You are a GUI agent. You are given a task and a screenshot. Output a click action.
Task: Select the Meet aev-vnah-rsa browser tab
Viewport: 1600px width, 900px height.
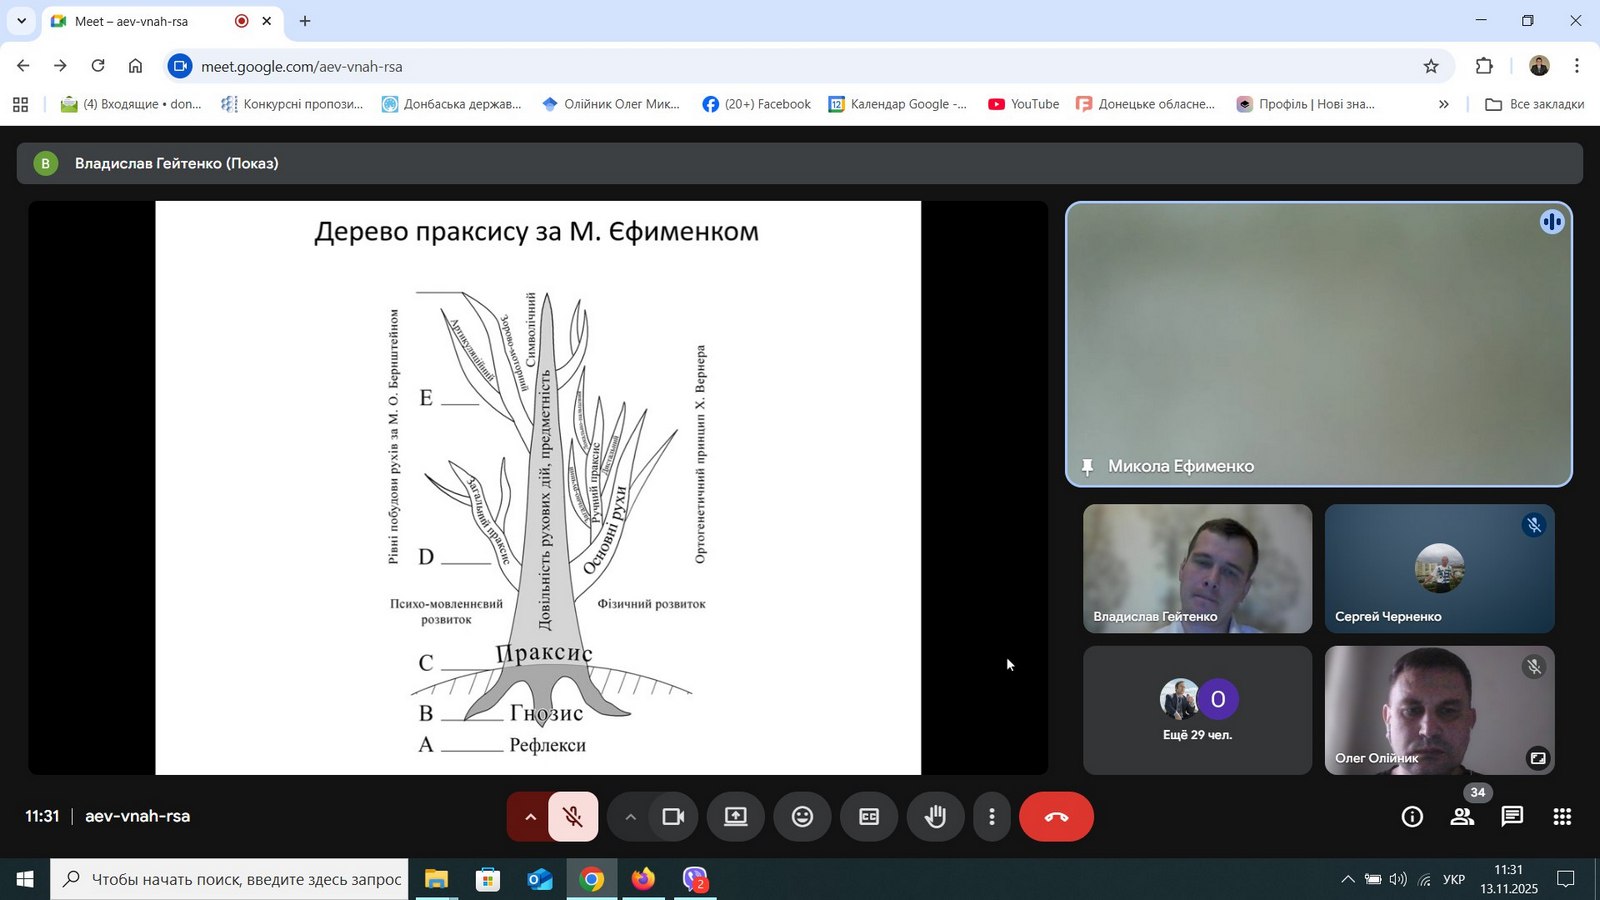(132, 21)
